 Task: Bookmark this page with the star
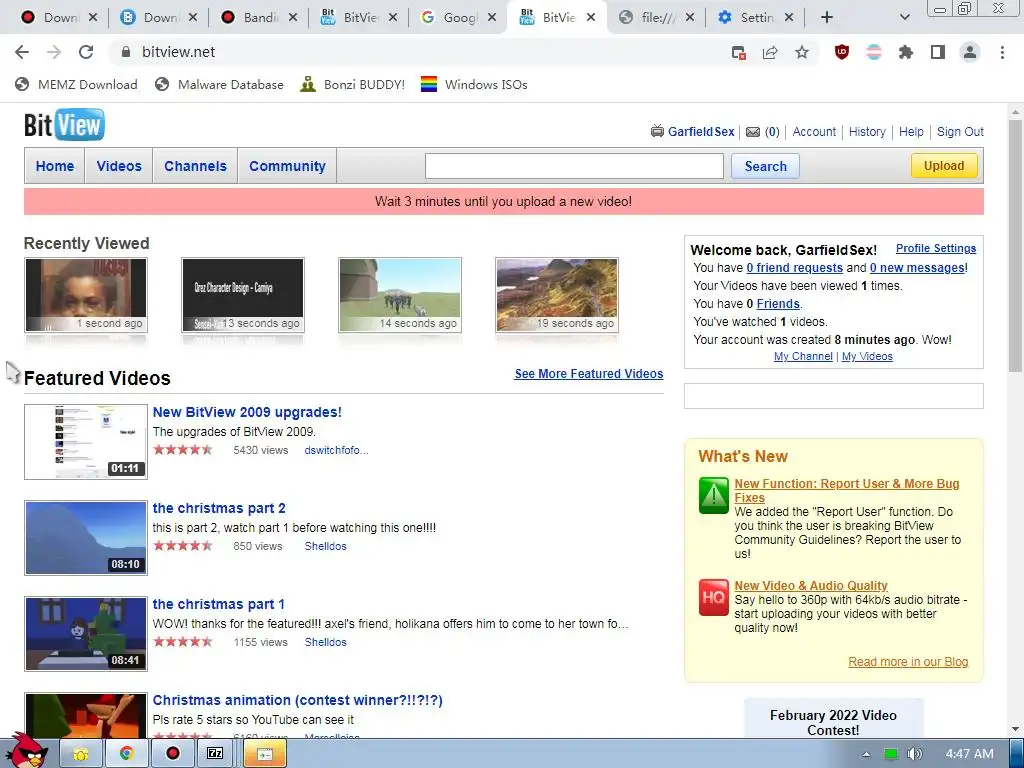[802, 52]
